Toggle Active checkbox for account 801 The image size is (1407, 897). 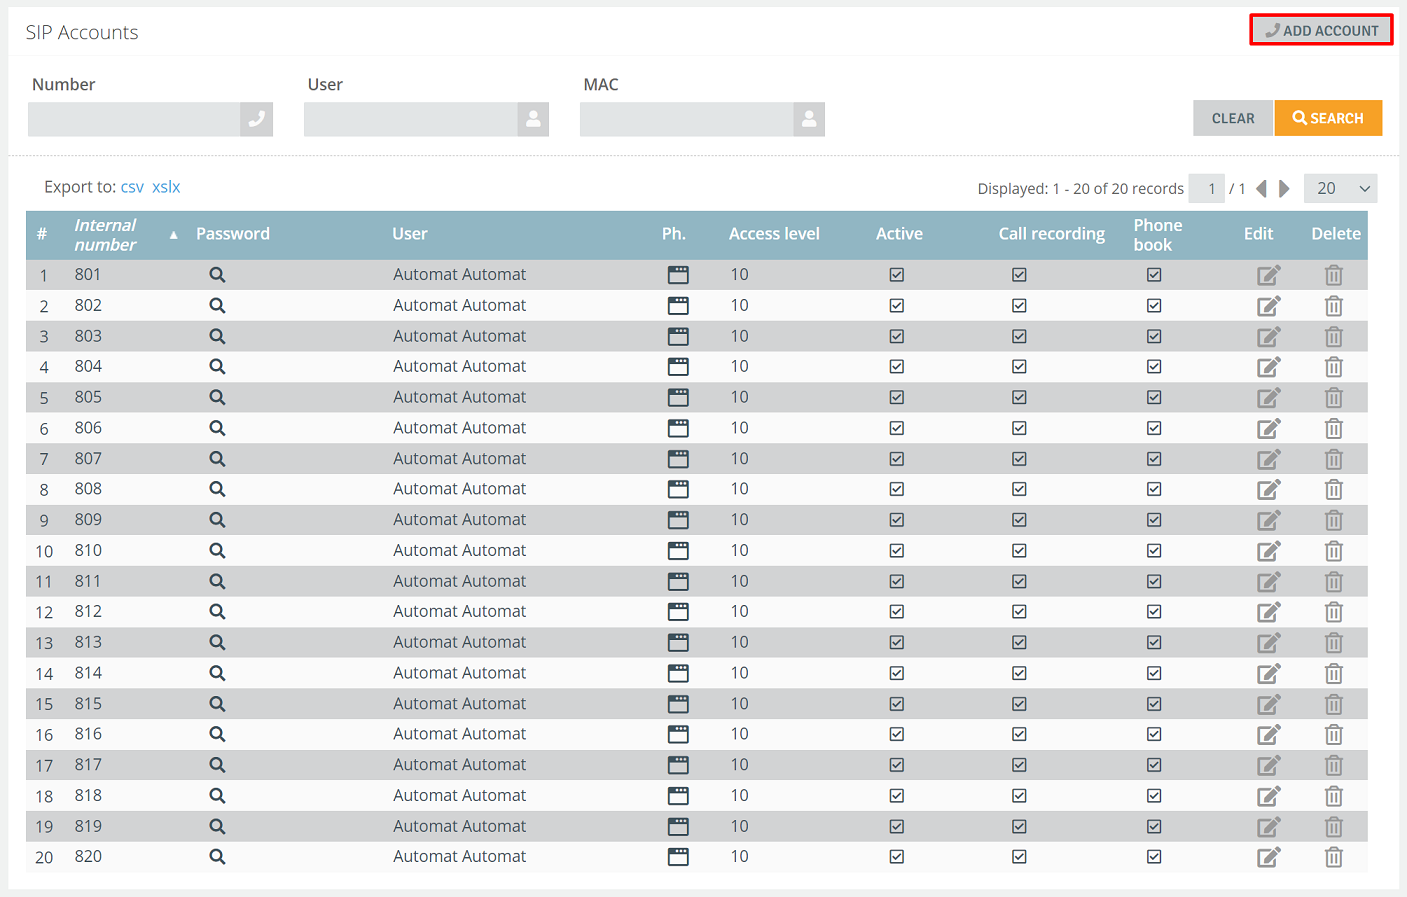tap(897, 275)
